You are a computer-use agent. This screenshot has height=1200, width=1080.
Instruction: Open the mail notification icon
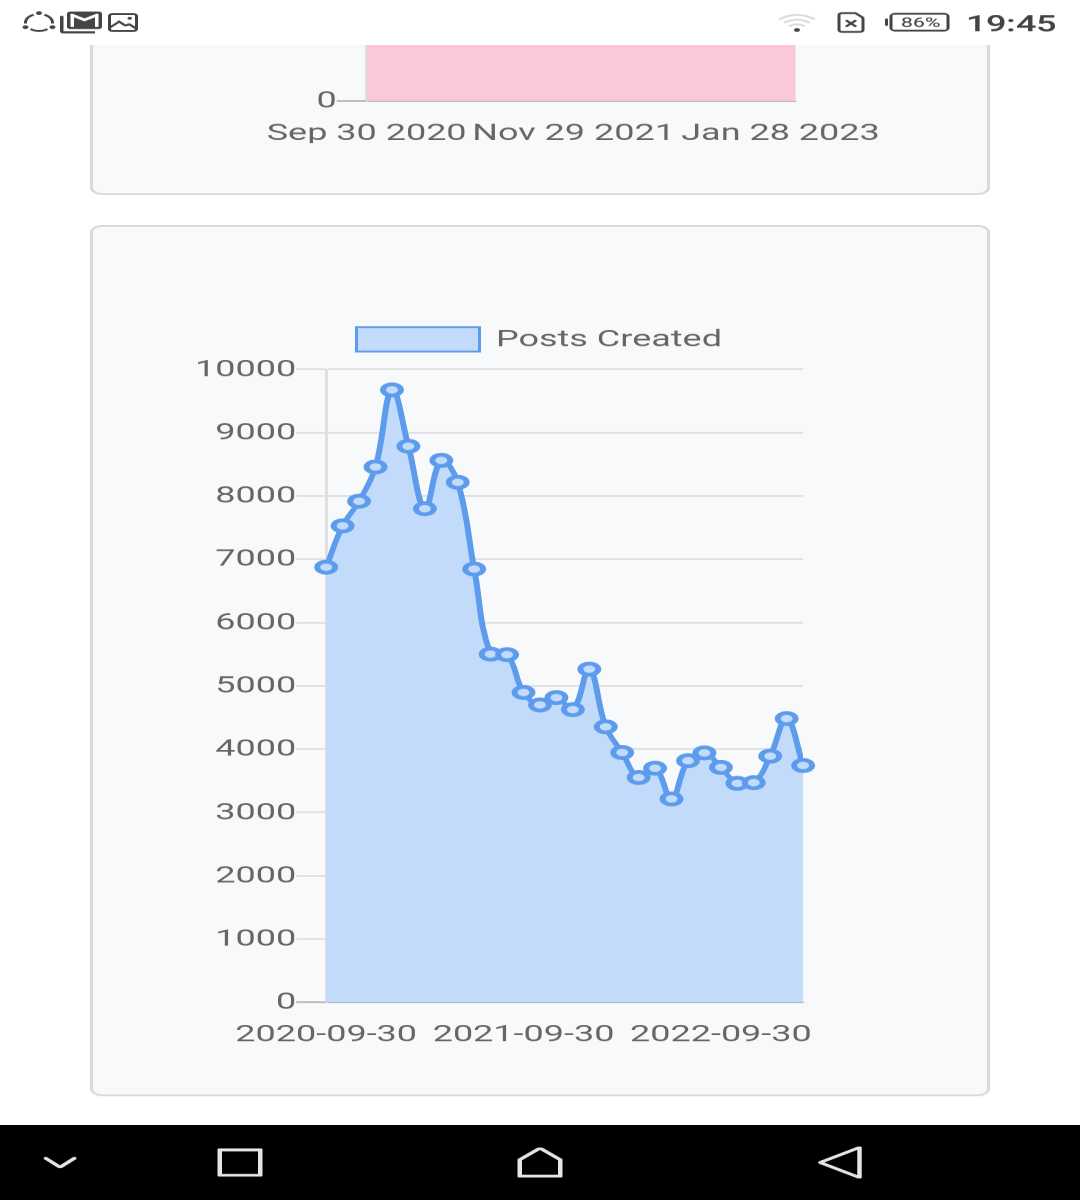pyautogui.click(x=81, y=21)
